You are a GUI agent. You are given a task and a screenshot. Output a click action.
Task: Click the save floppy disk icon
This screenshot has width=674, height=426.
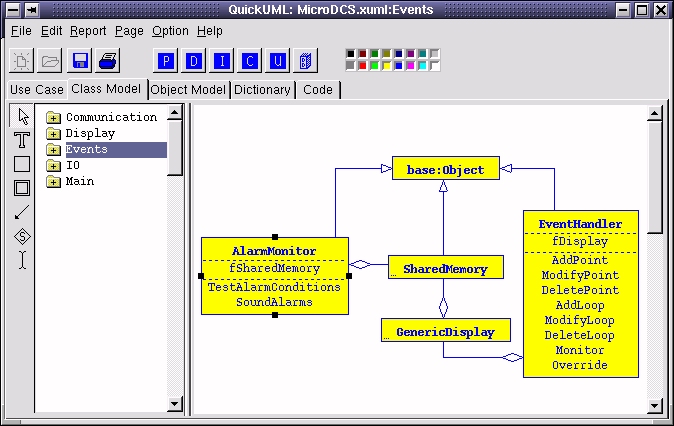pos(80,61)
